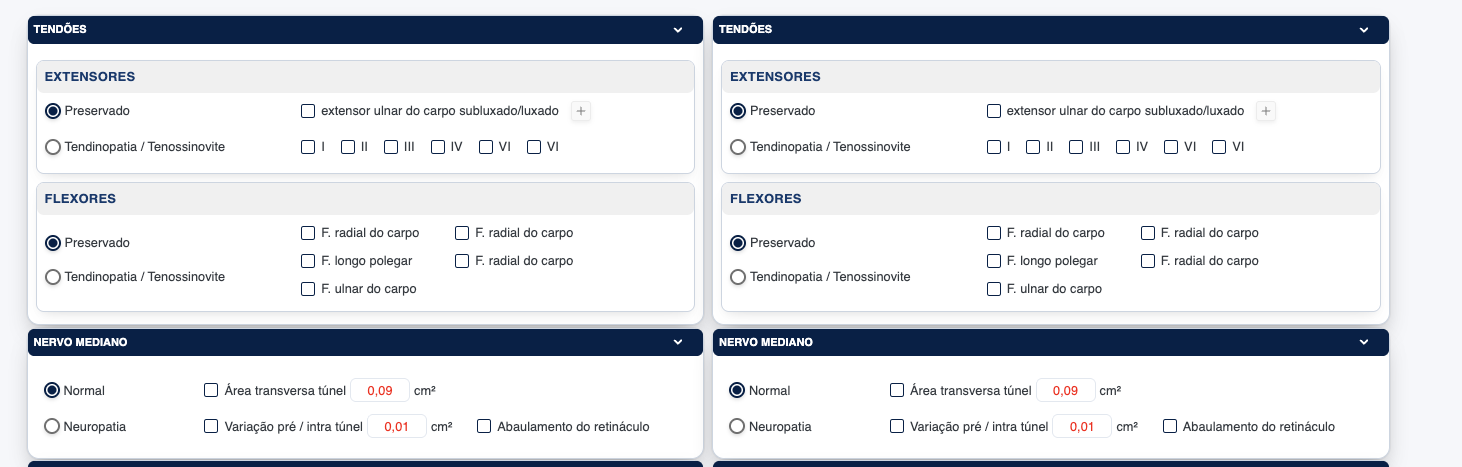Tick extensor compartment III in left panel
Image resolution: width=1462 pixels, height=467 pixels.
390,147
